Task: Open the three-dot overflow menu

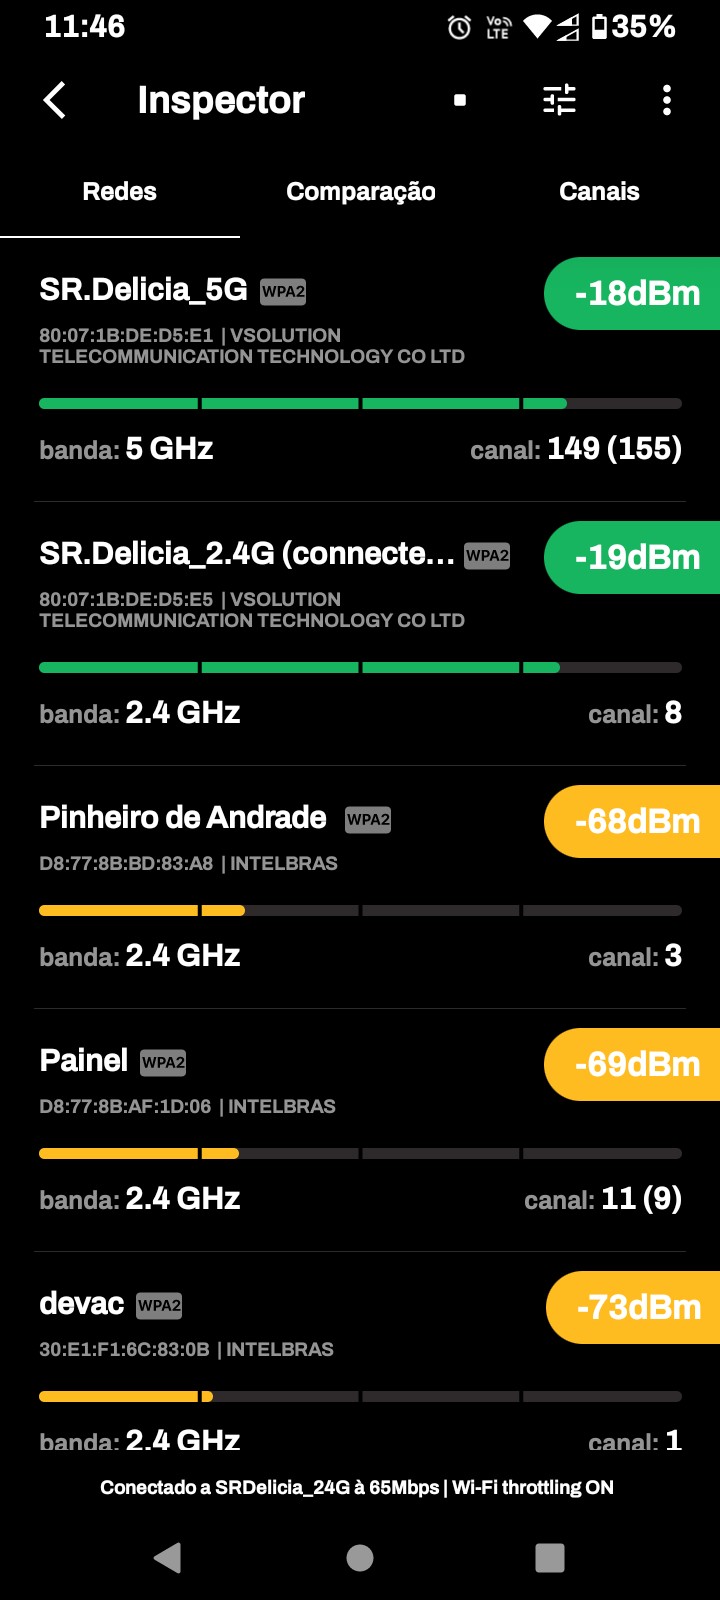Action: (667, 100)
